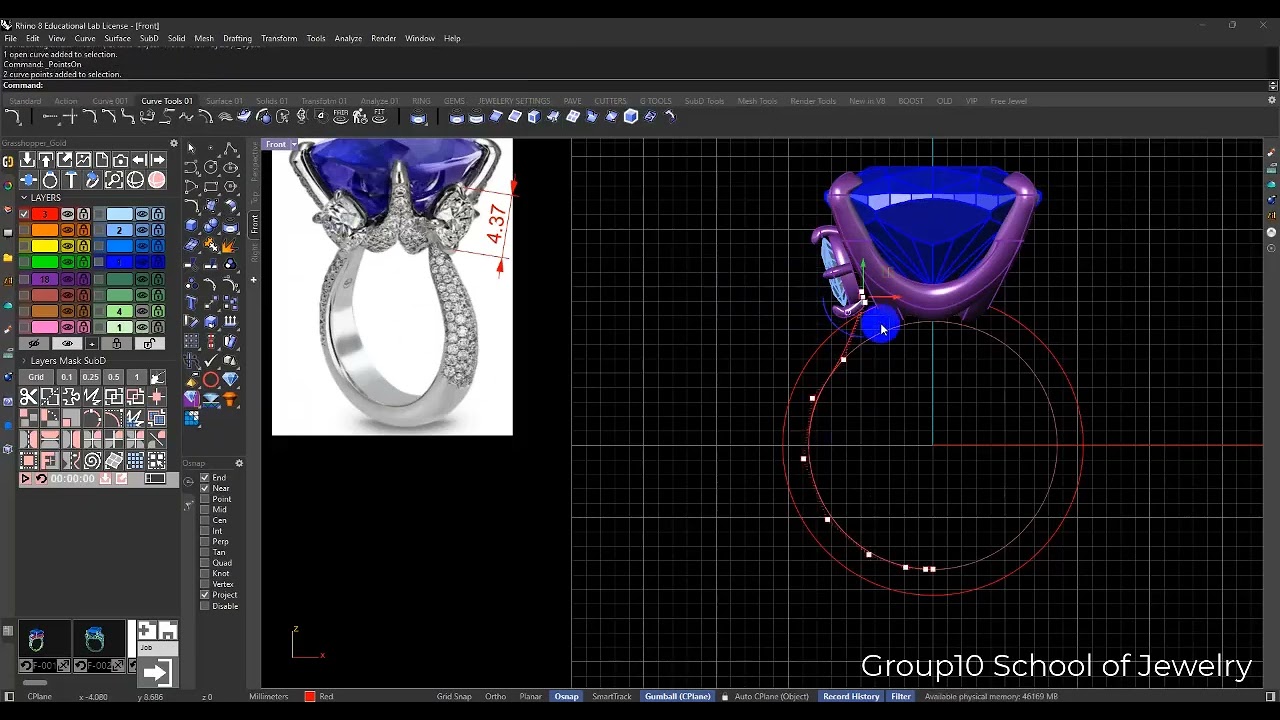
Task: Toggle Record History in the status bar
Action: pyautogui.click(x=851, y=696)
